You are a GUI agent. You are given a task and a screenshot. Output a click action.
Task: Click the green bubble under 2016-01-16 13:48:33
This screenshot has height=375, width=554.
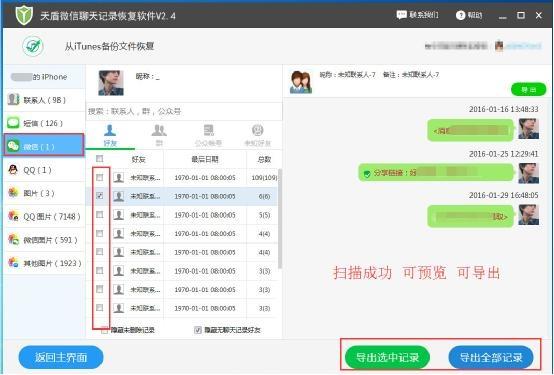click(x=470, y=130)
